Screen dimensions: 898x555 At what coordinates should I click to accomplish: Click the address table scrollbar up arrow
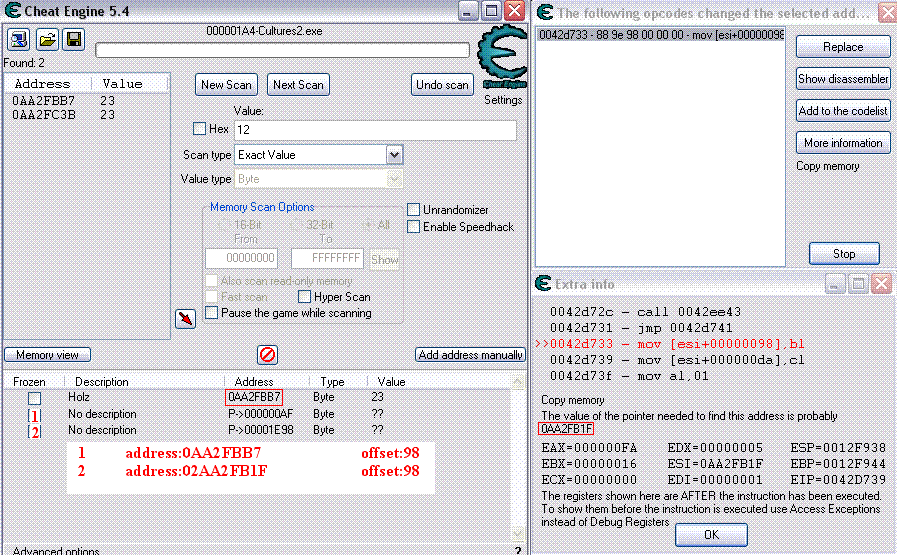click(x=518, y=382)
